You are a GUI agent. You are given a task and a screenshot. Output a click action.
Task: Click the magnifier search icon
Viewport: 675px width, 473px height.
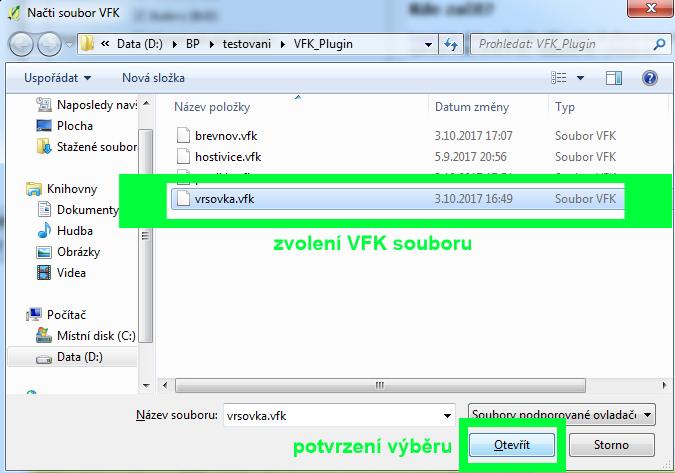click(x=659, y=44)
